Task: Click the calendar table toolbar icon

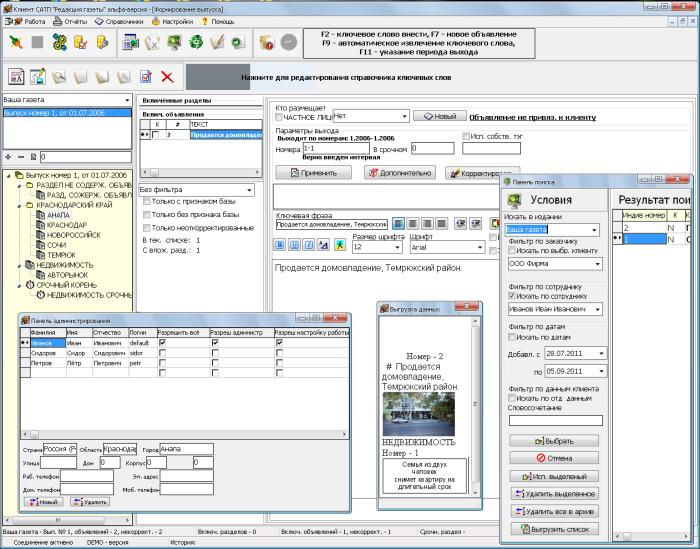Action: [x=128, y=42]
